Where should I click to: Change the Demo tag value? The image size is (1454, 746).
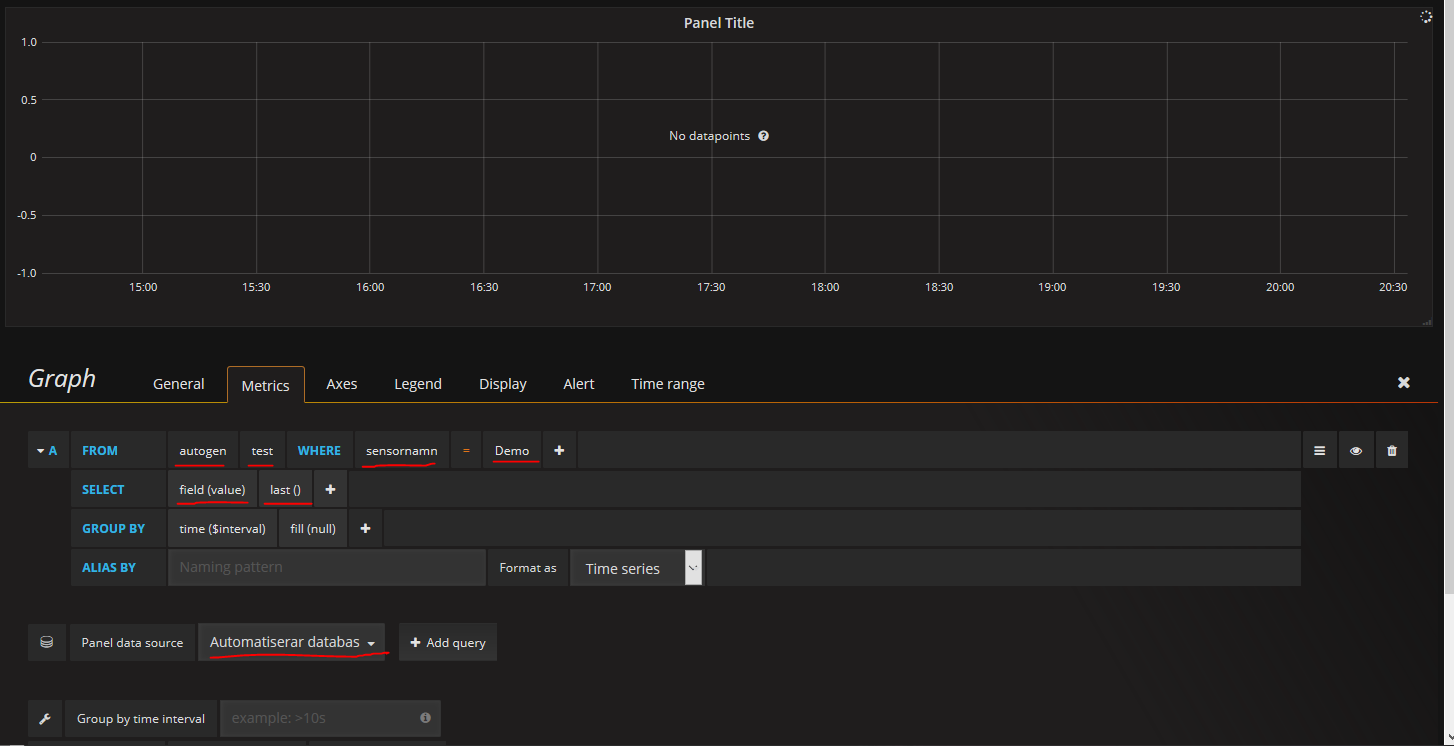(x=512, y=451)
